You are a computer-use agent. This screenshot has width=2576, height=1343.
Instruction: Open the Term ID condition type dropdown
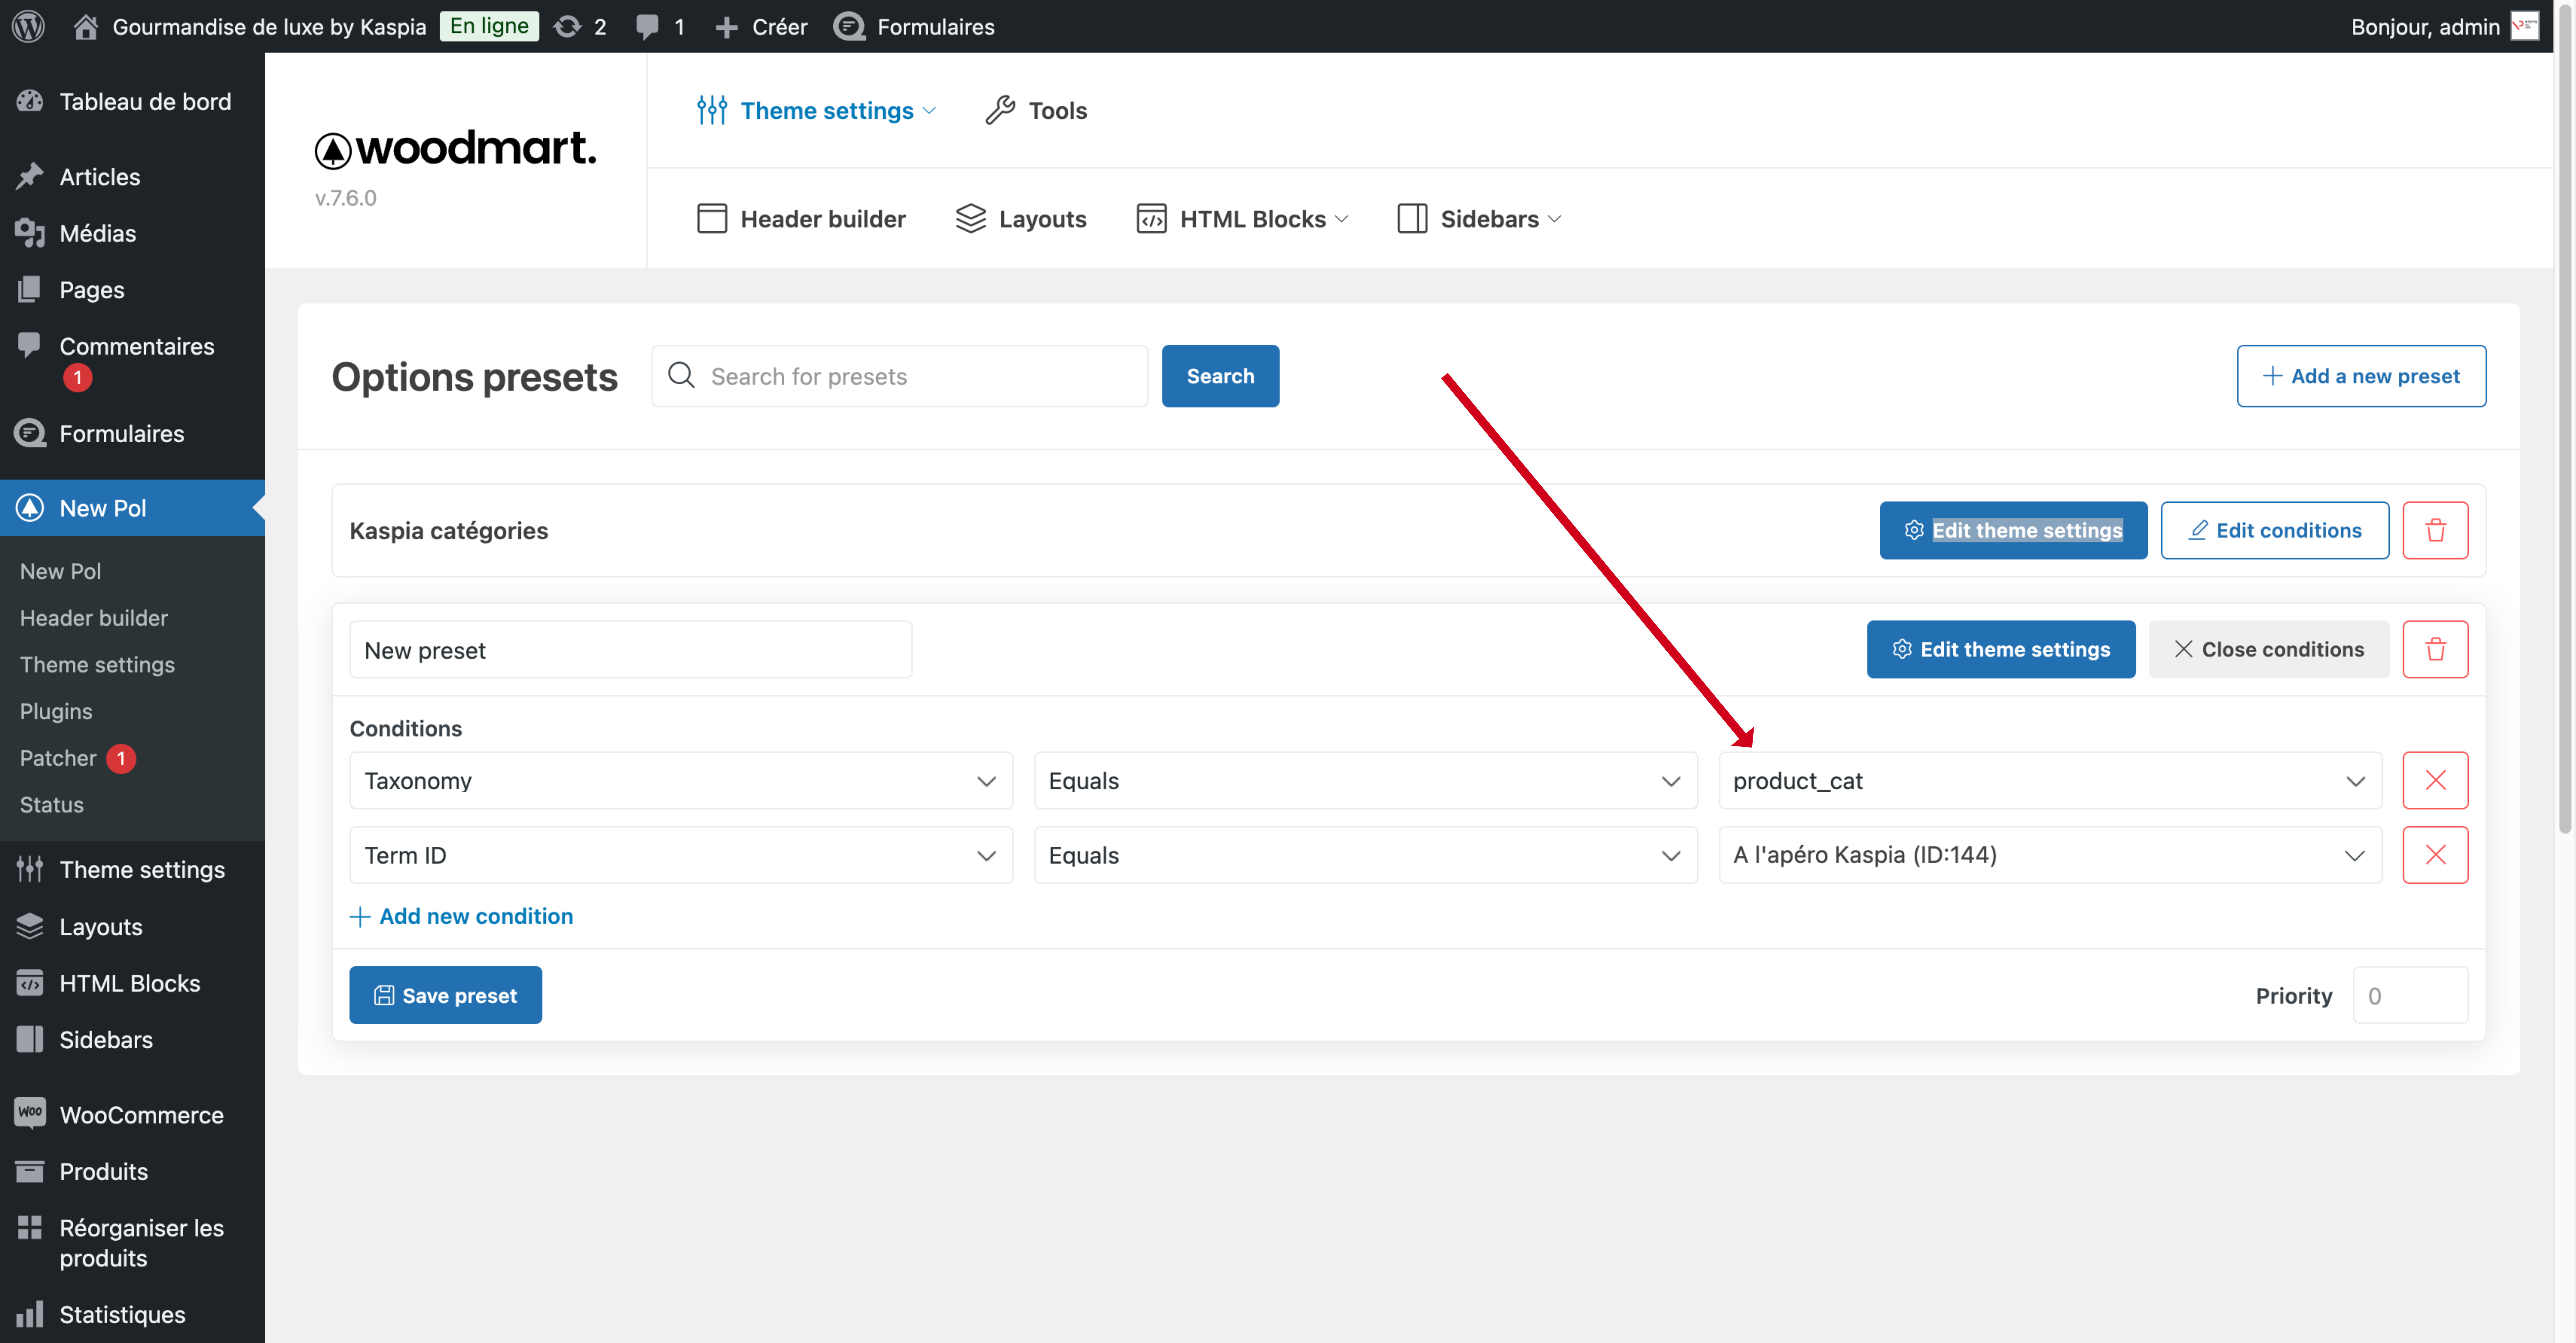pyautogui.click(x=681, y=855)
